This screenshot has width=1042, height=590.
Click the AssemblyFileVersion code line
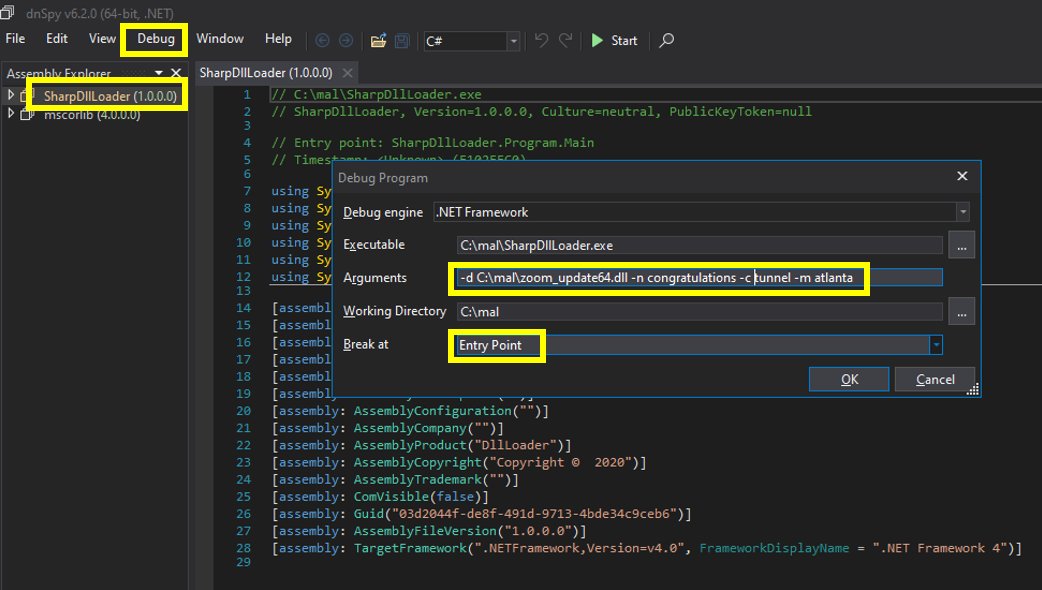pyautogui.click(x=429, y=531)
